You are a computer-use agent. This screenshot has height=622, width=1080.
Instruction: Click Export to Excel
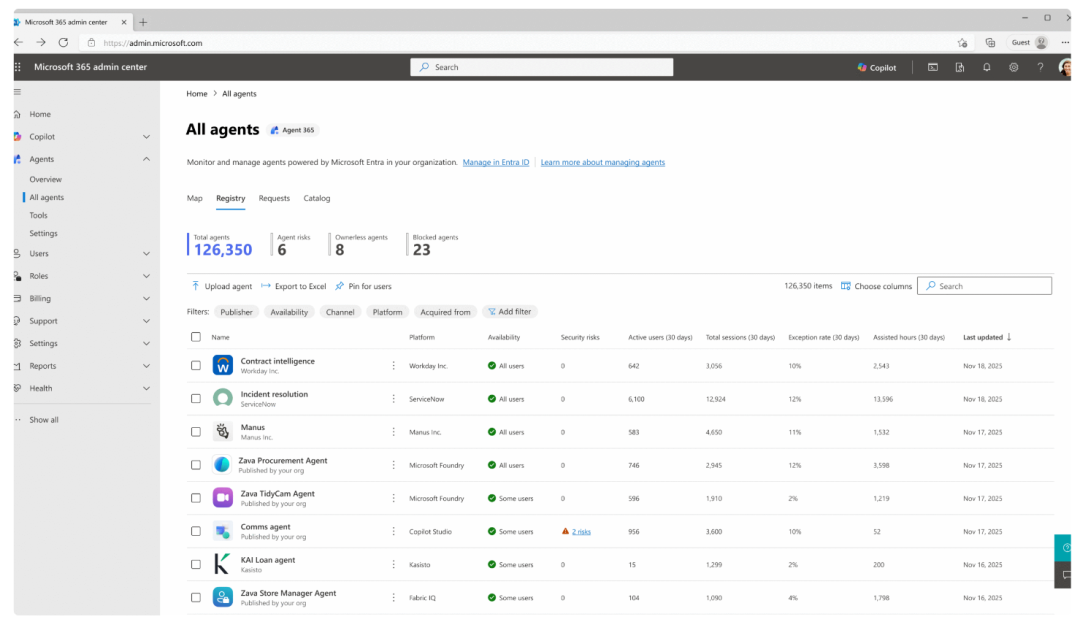click(x=293, y=286)
